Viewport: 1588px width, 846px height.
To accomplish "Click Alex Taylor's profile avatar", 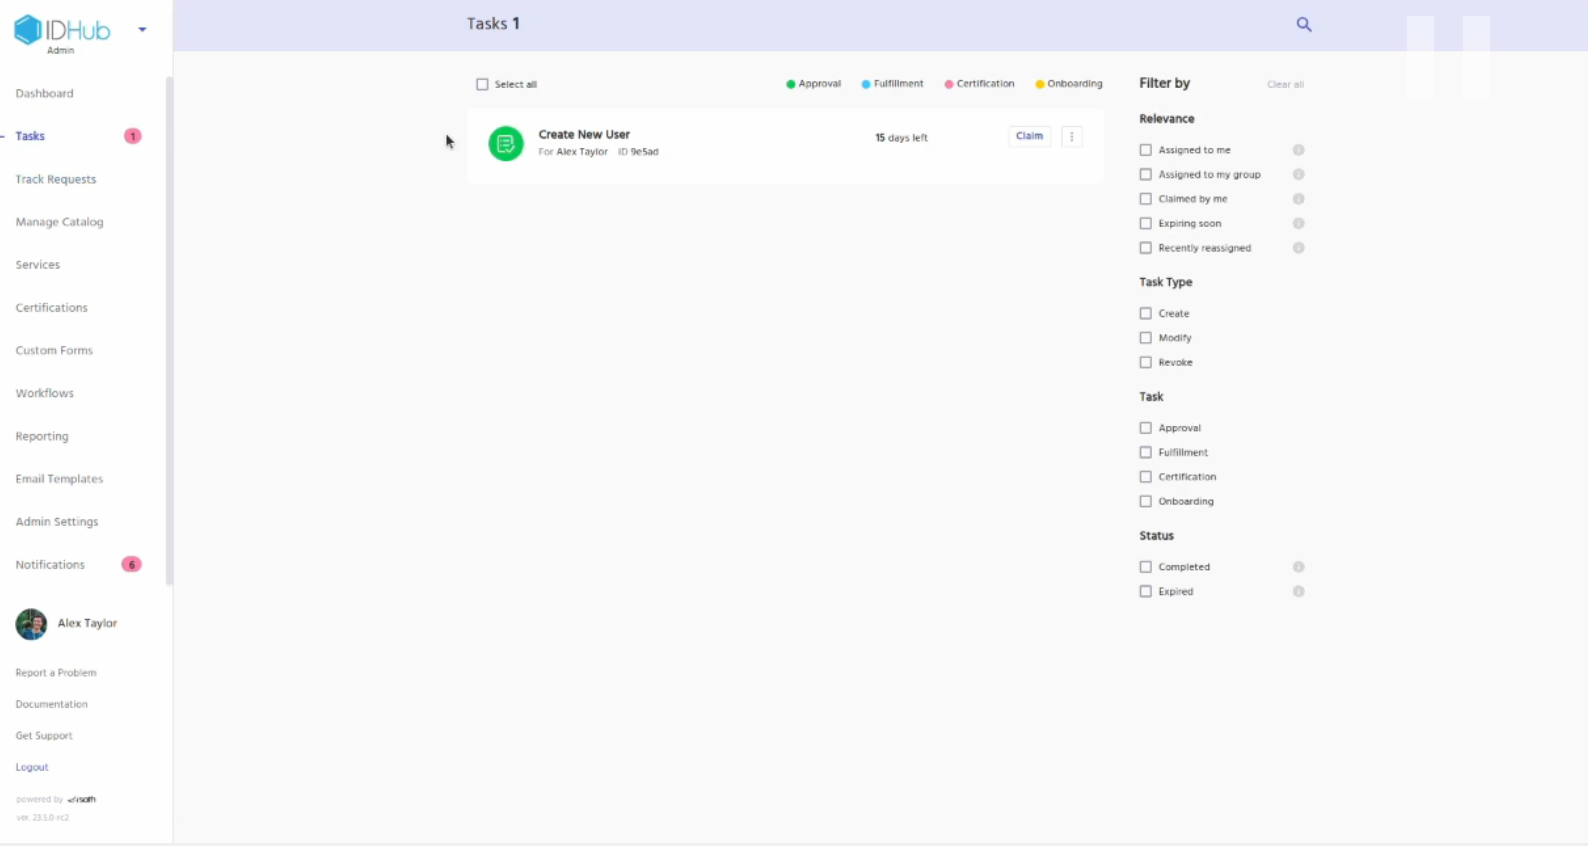I will [31, 624].
